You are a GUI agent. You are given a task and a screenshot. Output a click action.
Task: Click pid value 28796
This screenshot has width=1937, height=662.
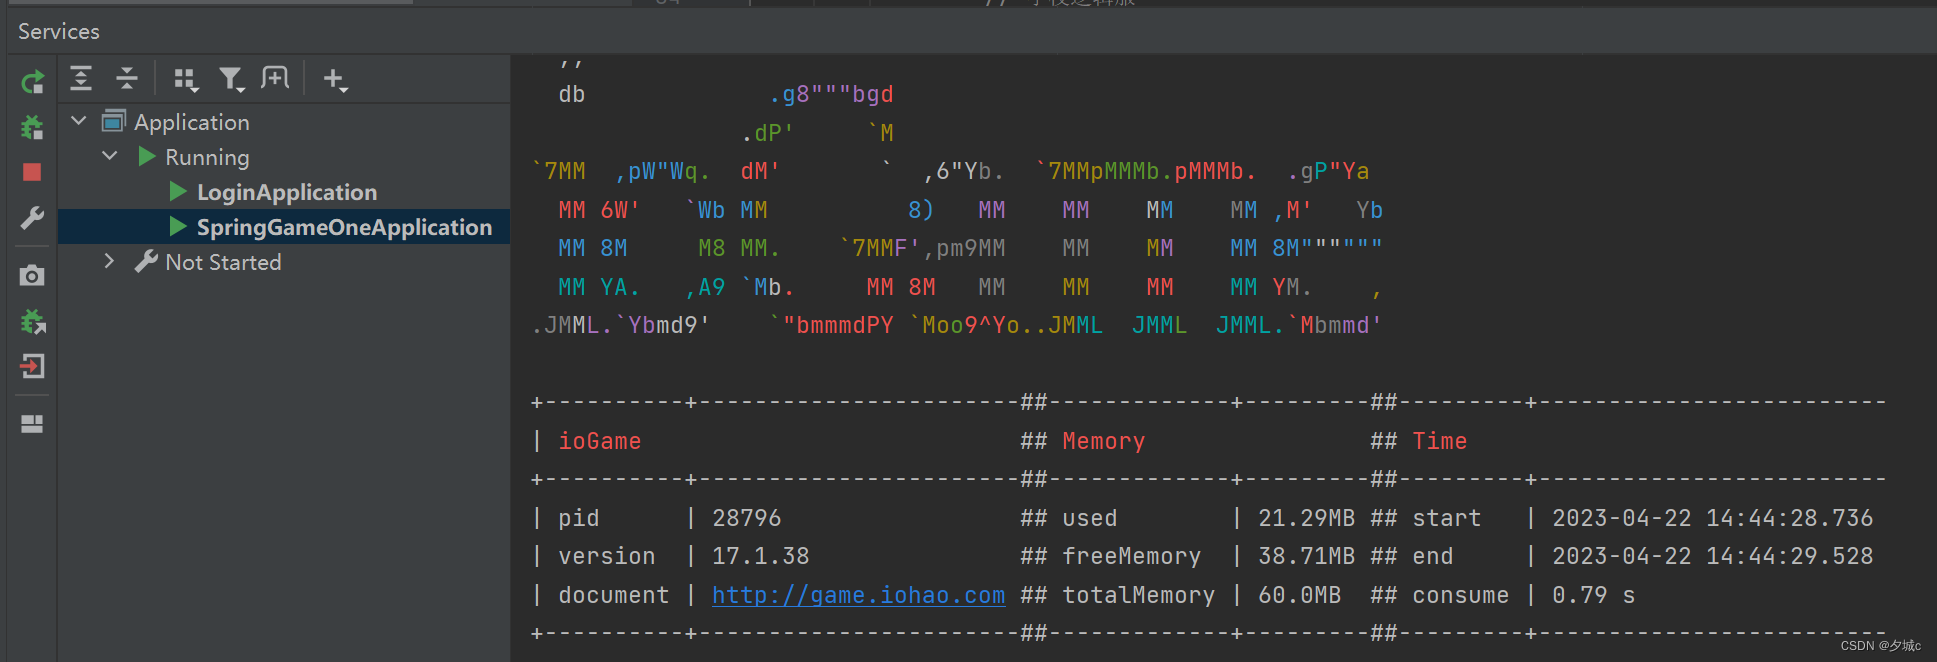click(746, 518)
